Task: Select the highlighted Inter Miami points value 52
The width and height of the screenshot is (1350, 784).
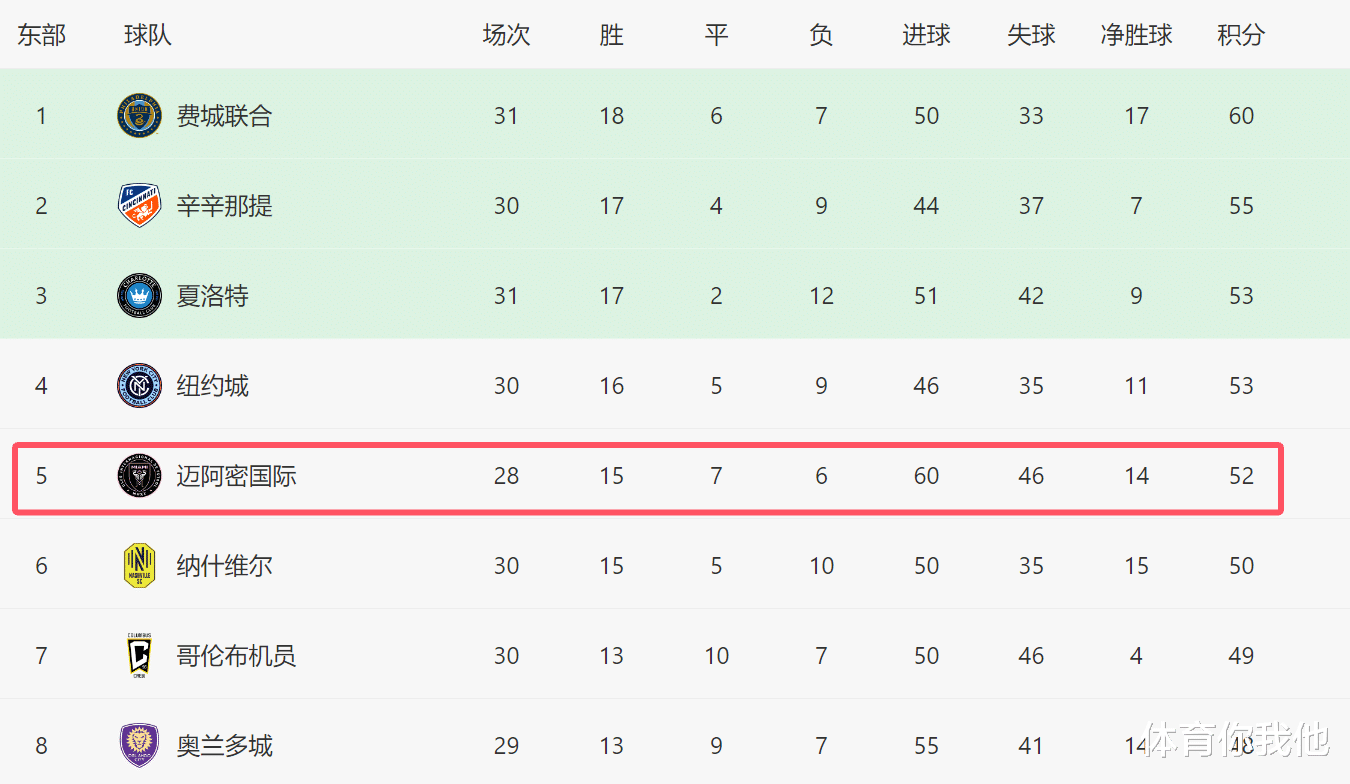Action: pyautogui.click(x=1241, y=476)
